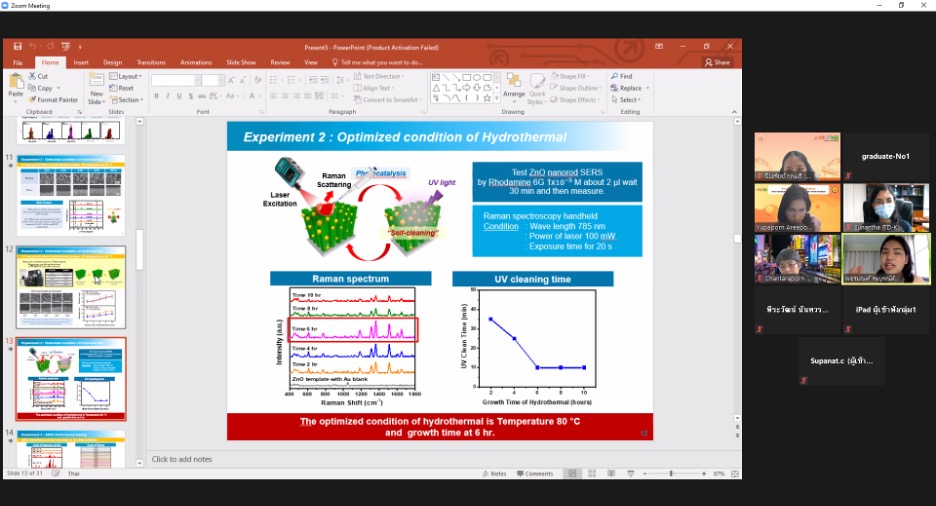Viewport: 936px width, 506px height.
Task: Switch to Reading View icon in status bar
Action: click(x=611, y=473)
